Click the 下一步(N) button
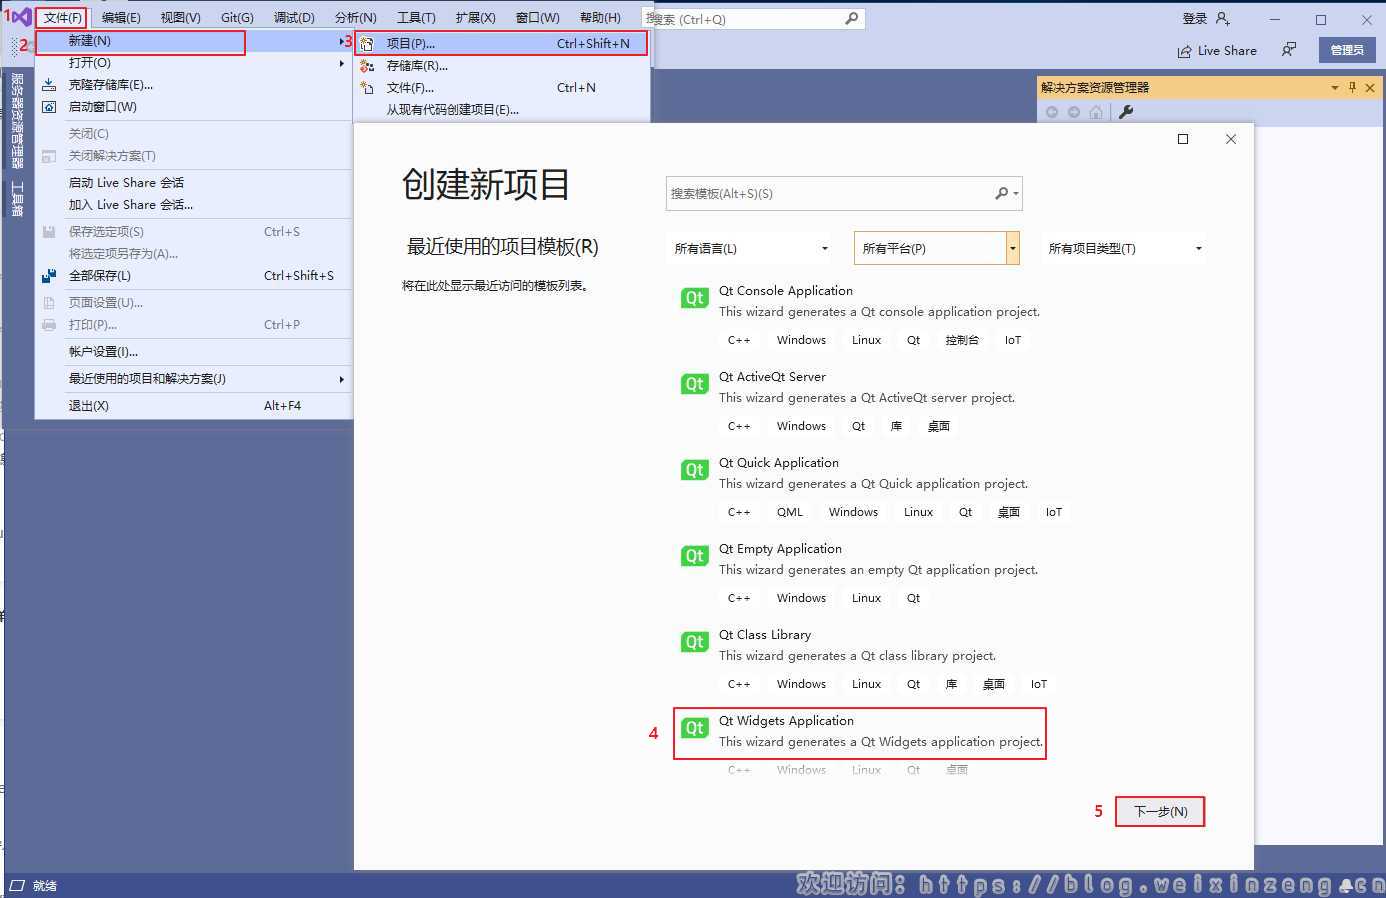This screenshot has height=898, width=1386. coord(1159,811)
